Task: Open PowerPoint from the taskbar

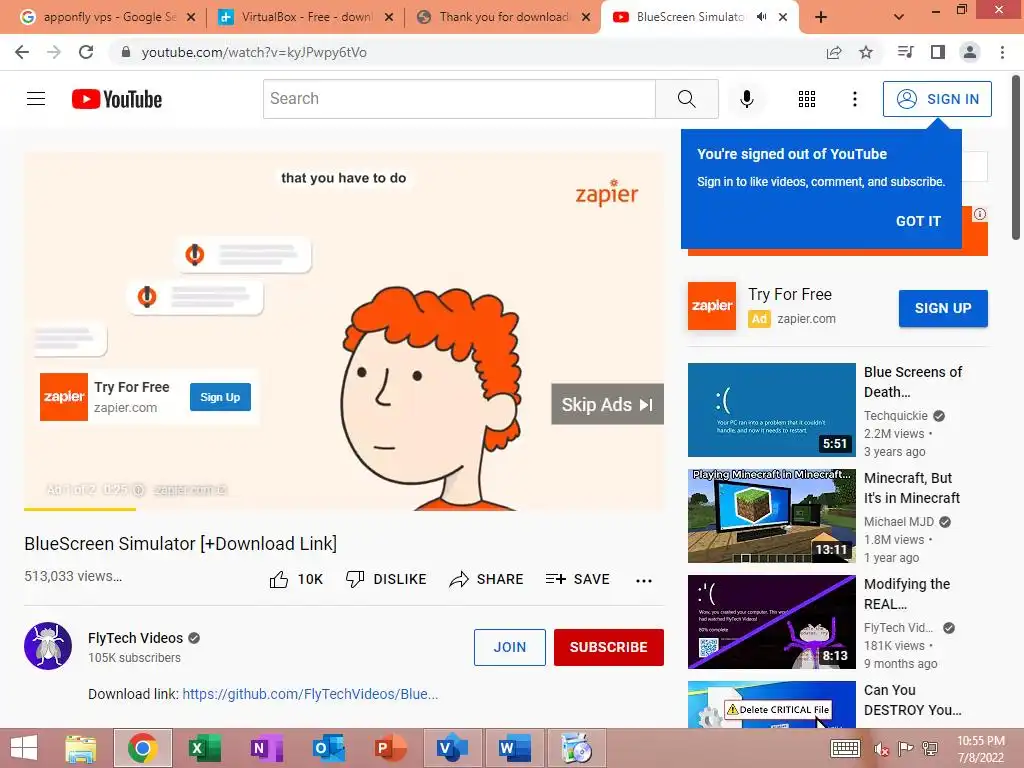Action: coord(391,748)
